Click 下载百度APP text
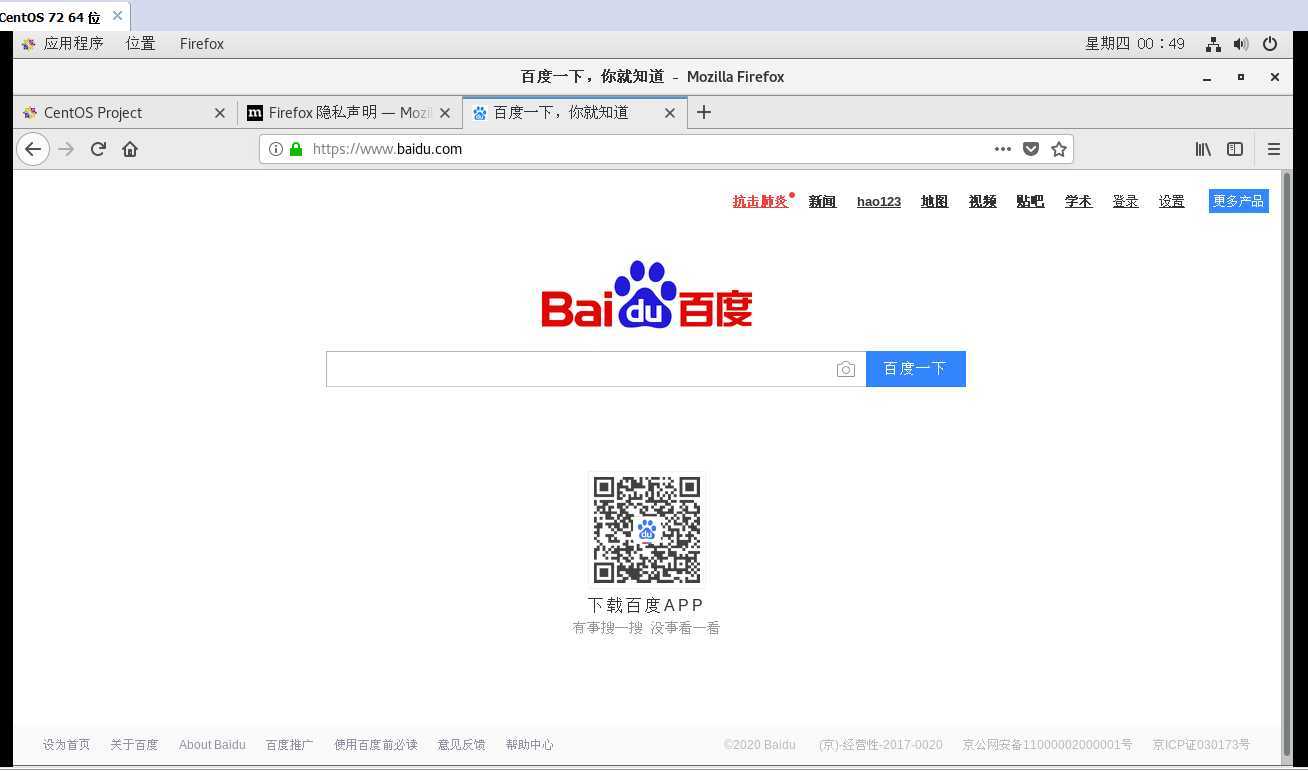Image resolution: width=1308 pixels, height=771 pixels. [x=646, y=605]
